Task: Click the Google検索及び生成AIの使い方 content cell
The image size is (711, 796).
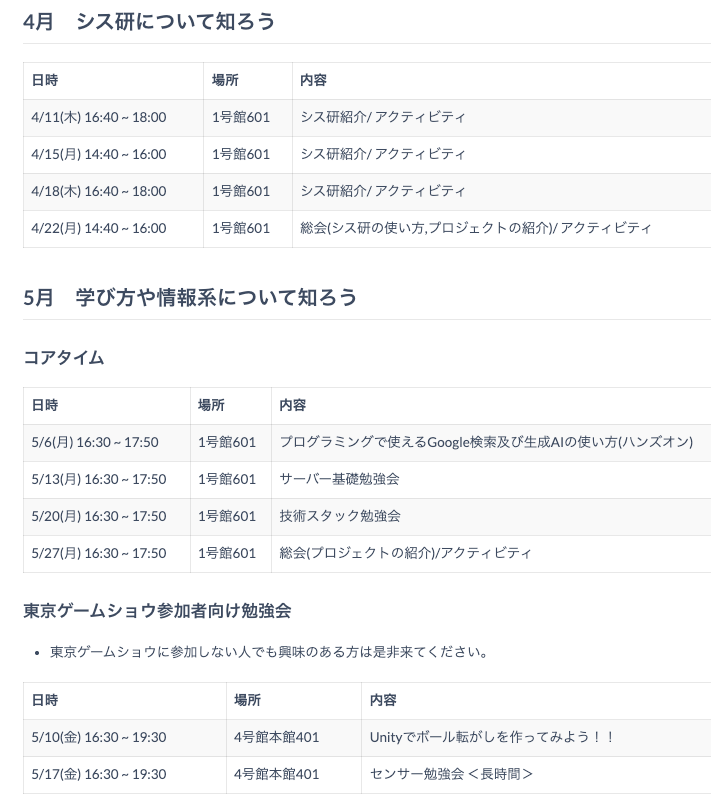Action: (486, 442)
